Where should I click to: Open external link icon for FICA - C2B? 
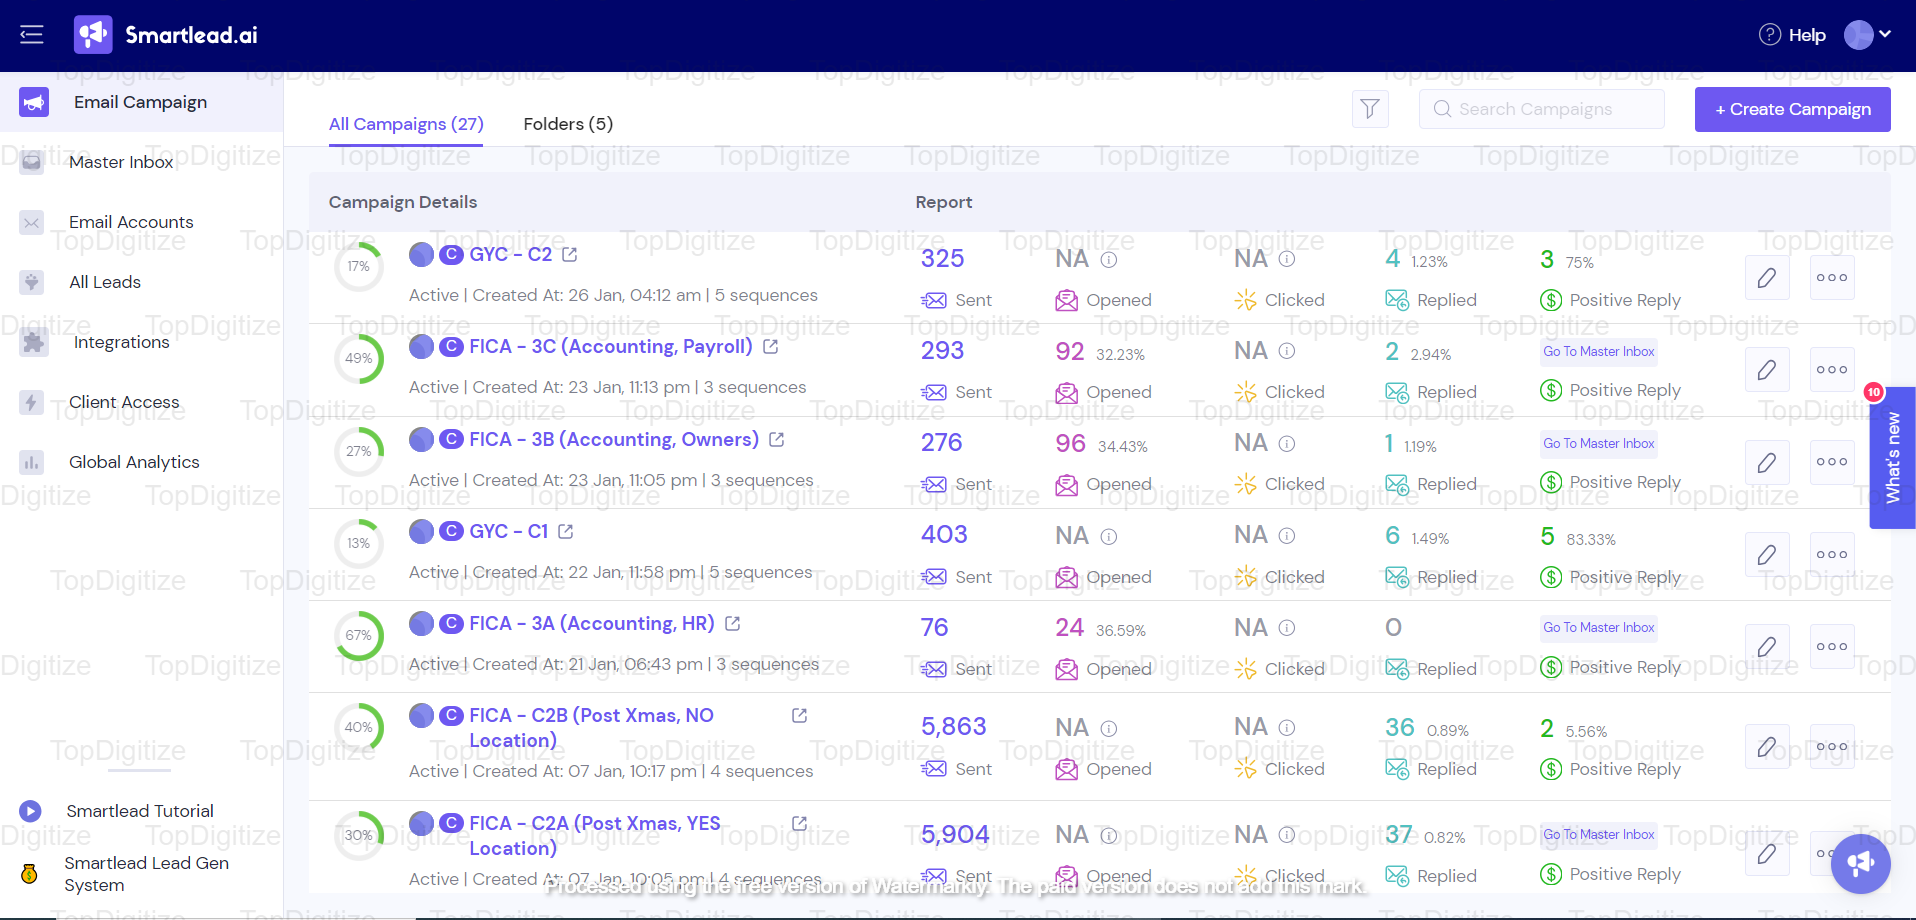[x=799, y=716]
